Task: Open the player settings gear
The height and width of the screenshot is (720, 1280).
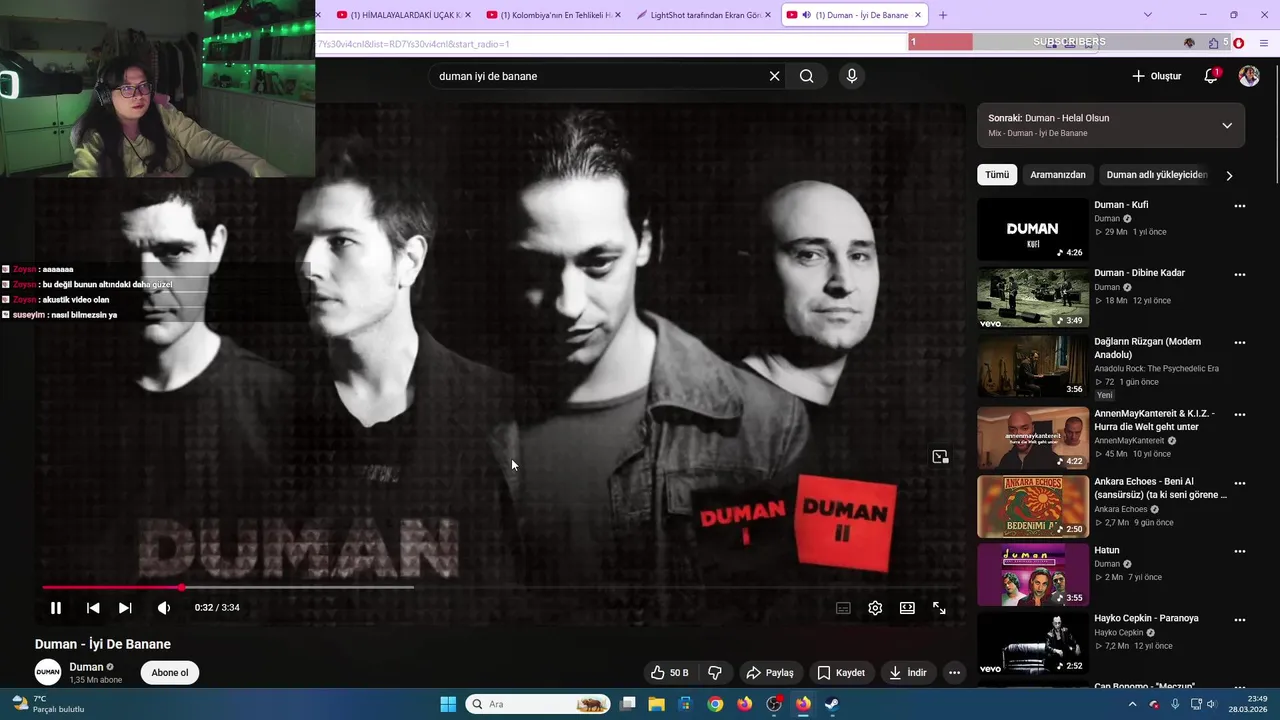Action: tap(875, 608)
